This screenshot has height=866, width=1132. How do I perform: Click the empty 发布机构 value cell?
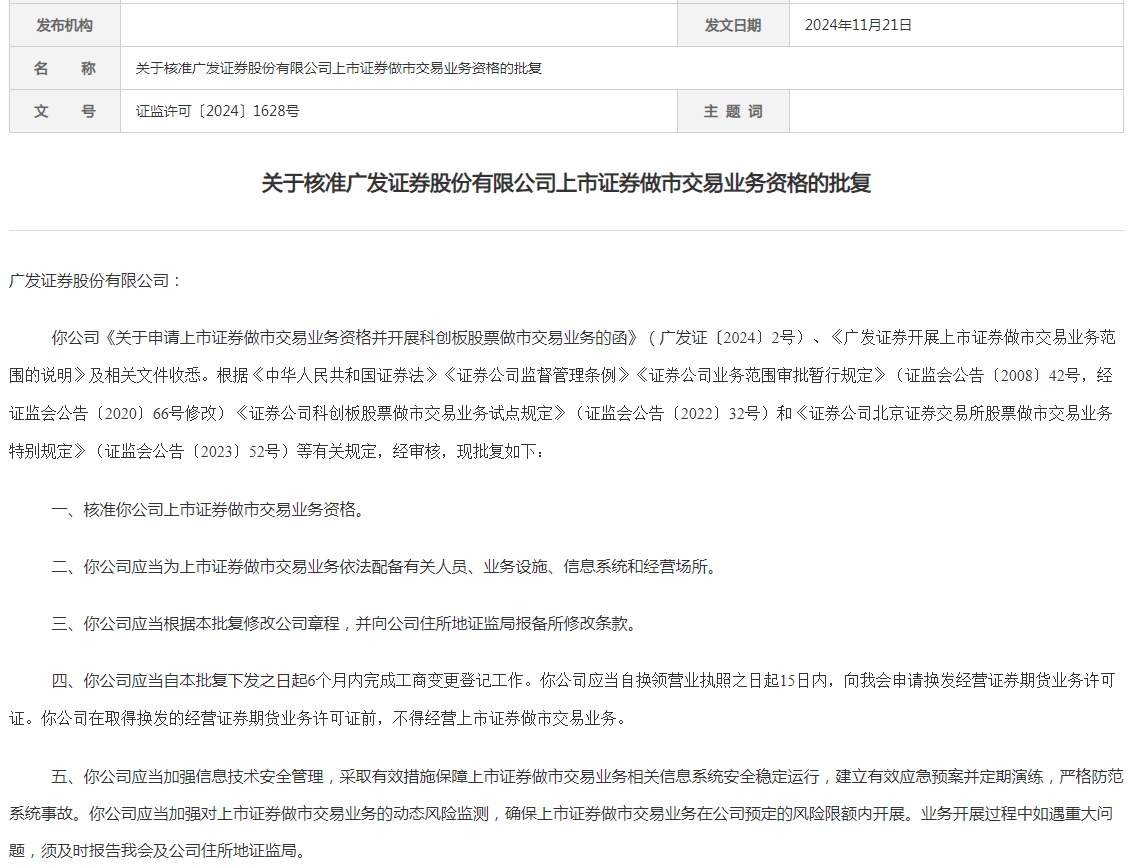(399, 25)
